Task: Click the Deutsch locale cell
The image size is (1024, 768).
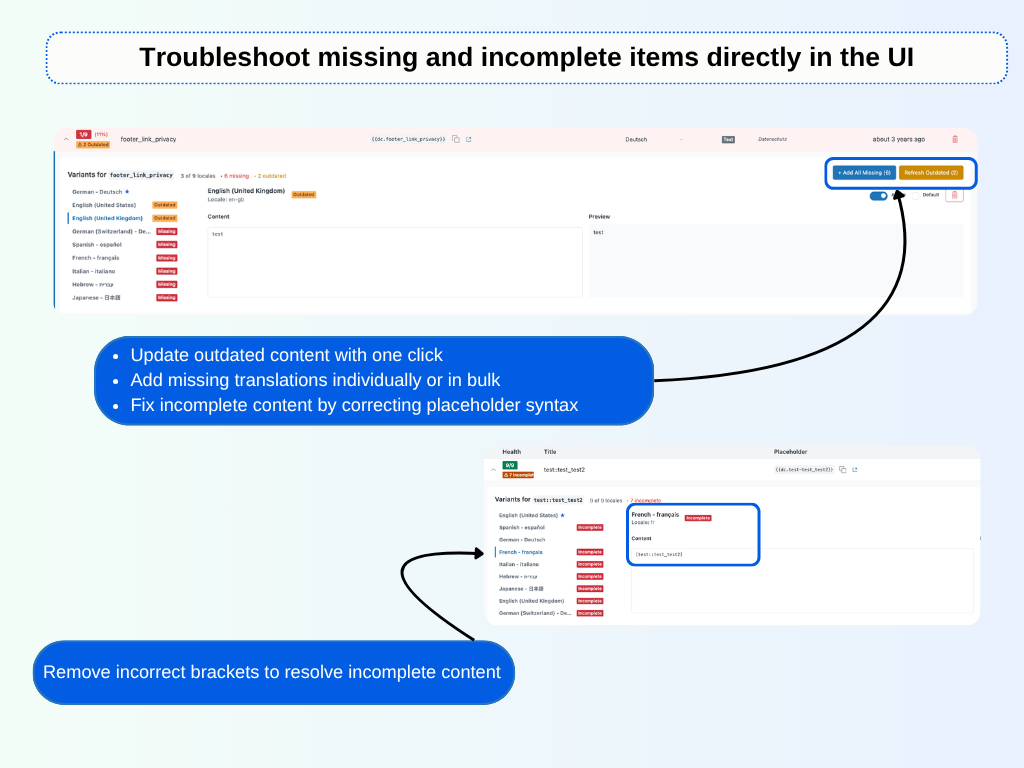Action: [635, 139]
